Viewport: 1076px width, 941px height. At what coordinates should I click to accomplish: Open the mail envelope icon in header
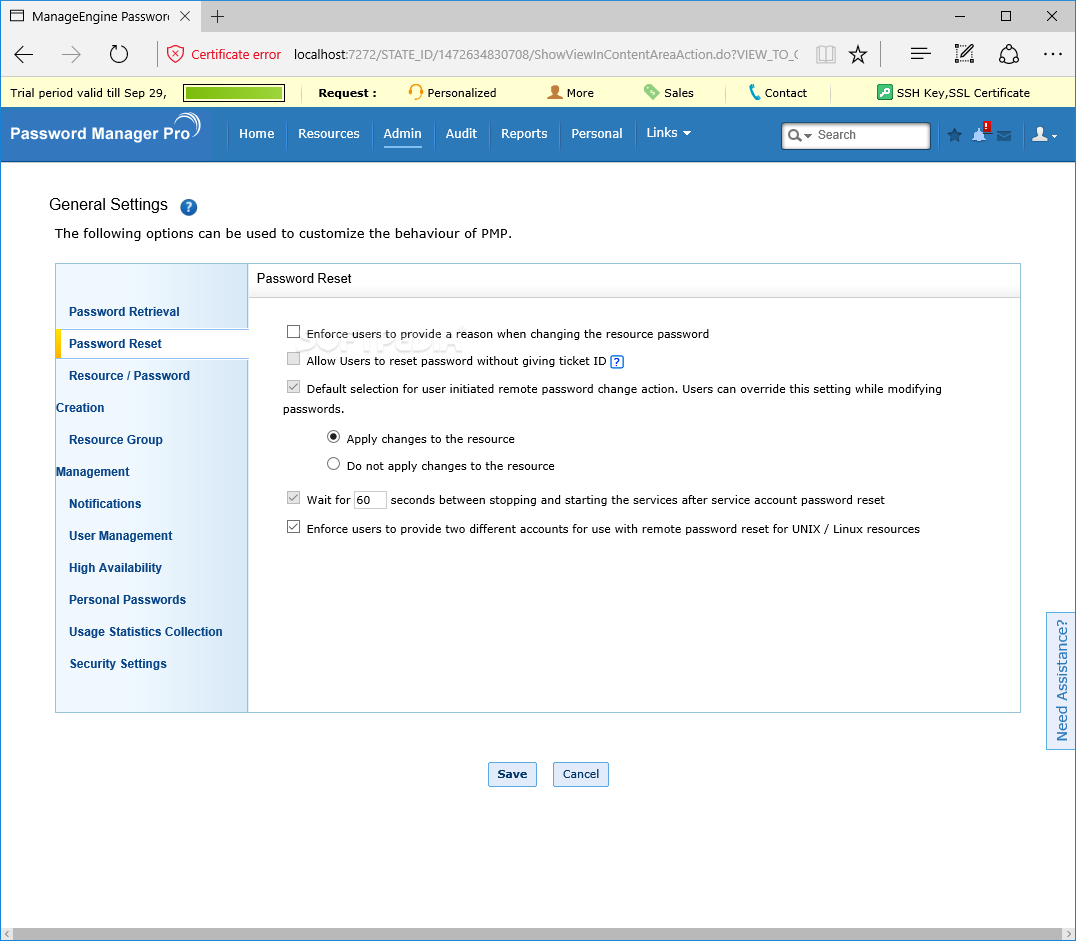click(x=1004, y=136)
